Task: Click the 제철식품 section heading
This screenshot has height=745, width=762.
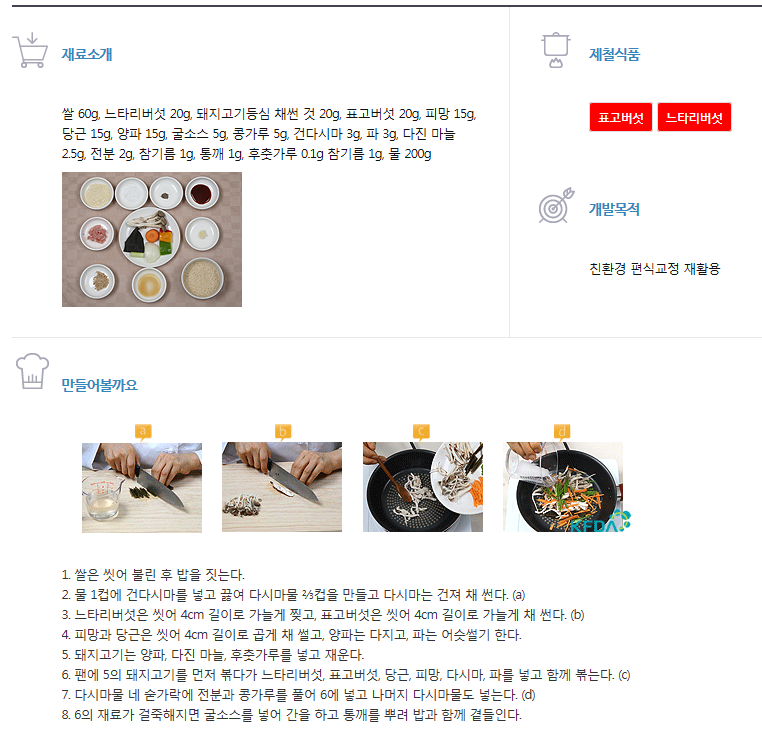Action: pyautogui.click(x=614, y=54)
